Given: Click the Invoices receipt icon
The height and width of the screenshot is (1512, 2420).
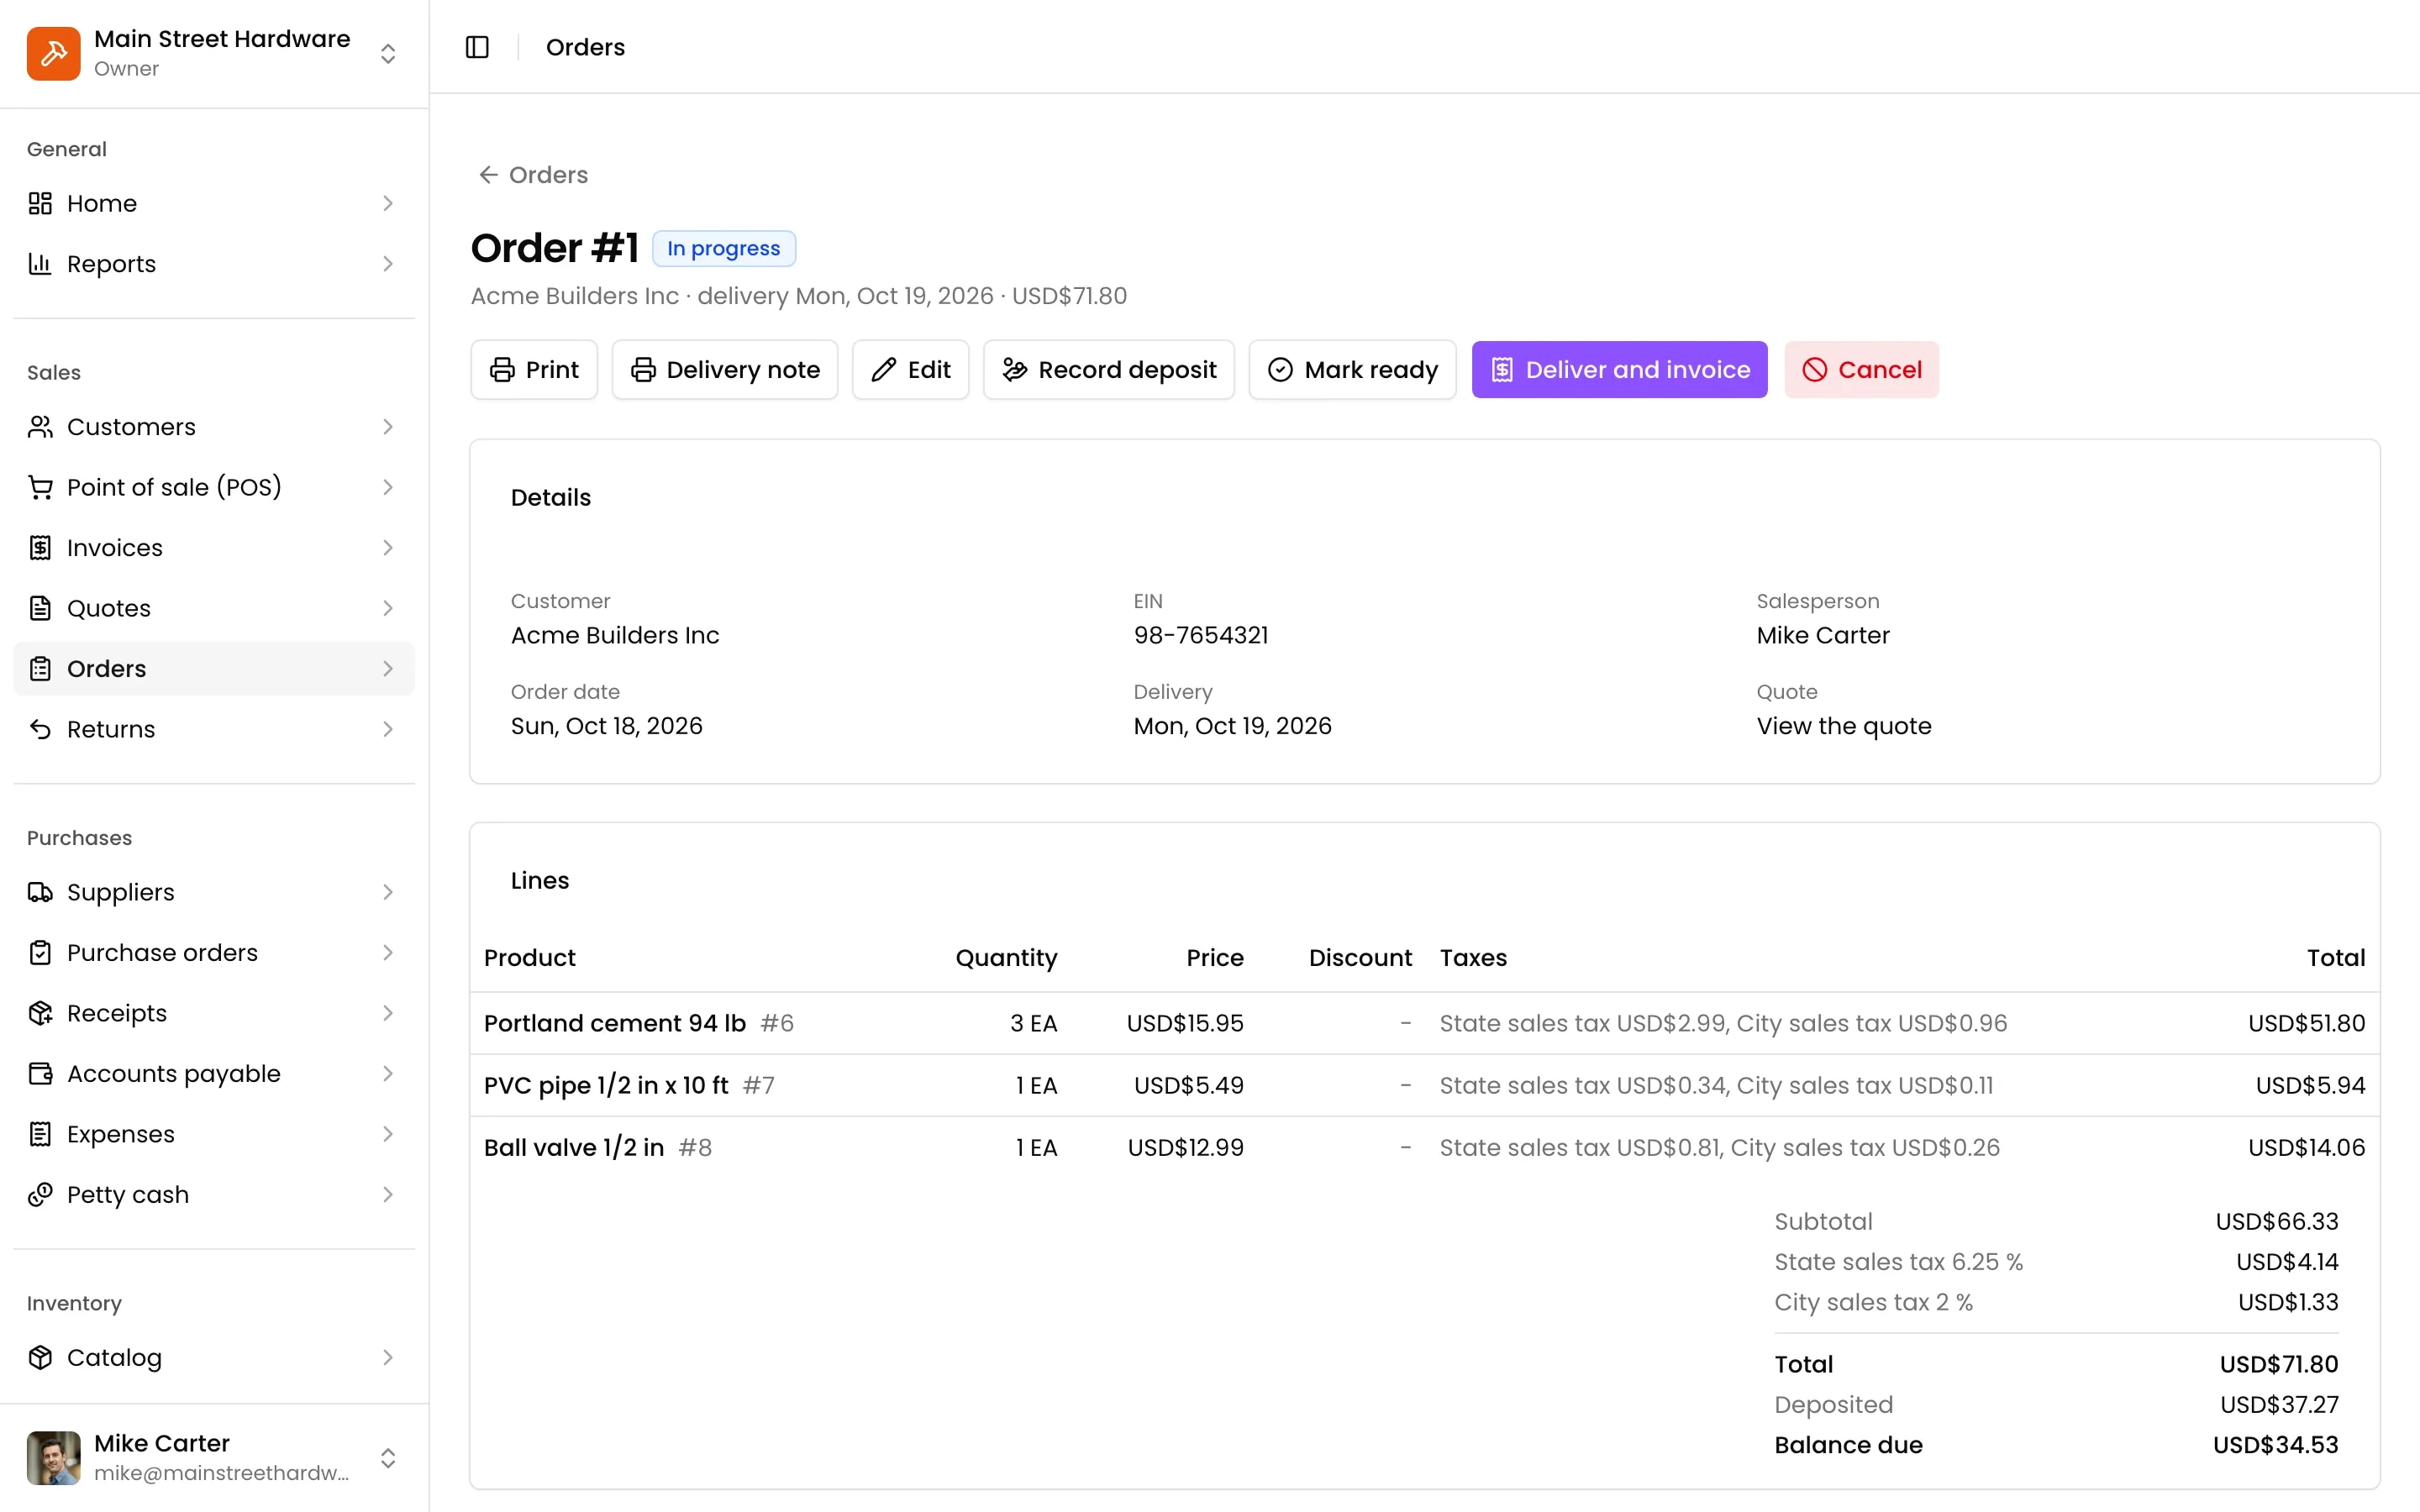Looking at the screenshot, I should click(40, 548).
